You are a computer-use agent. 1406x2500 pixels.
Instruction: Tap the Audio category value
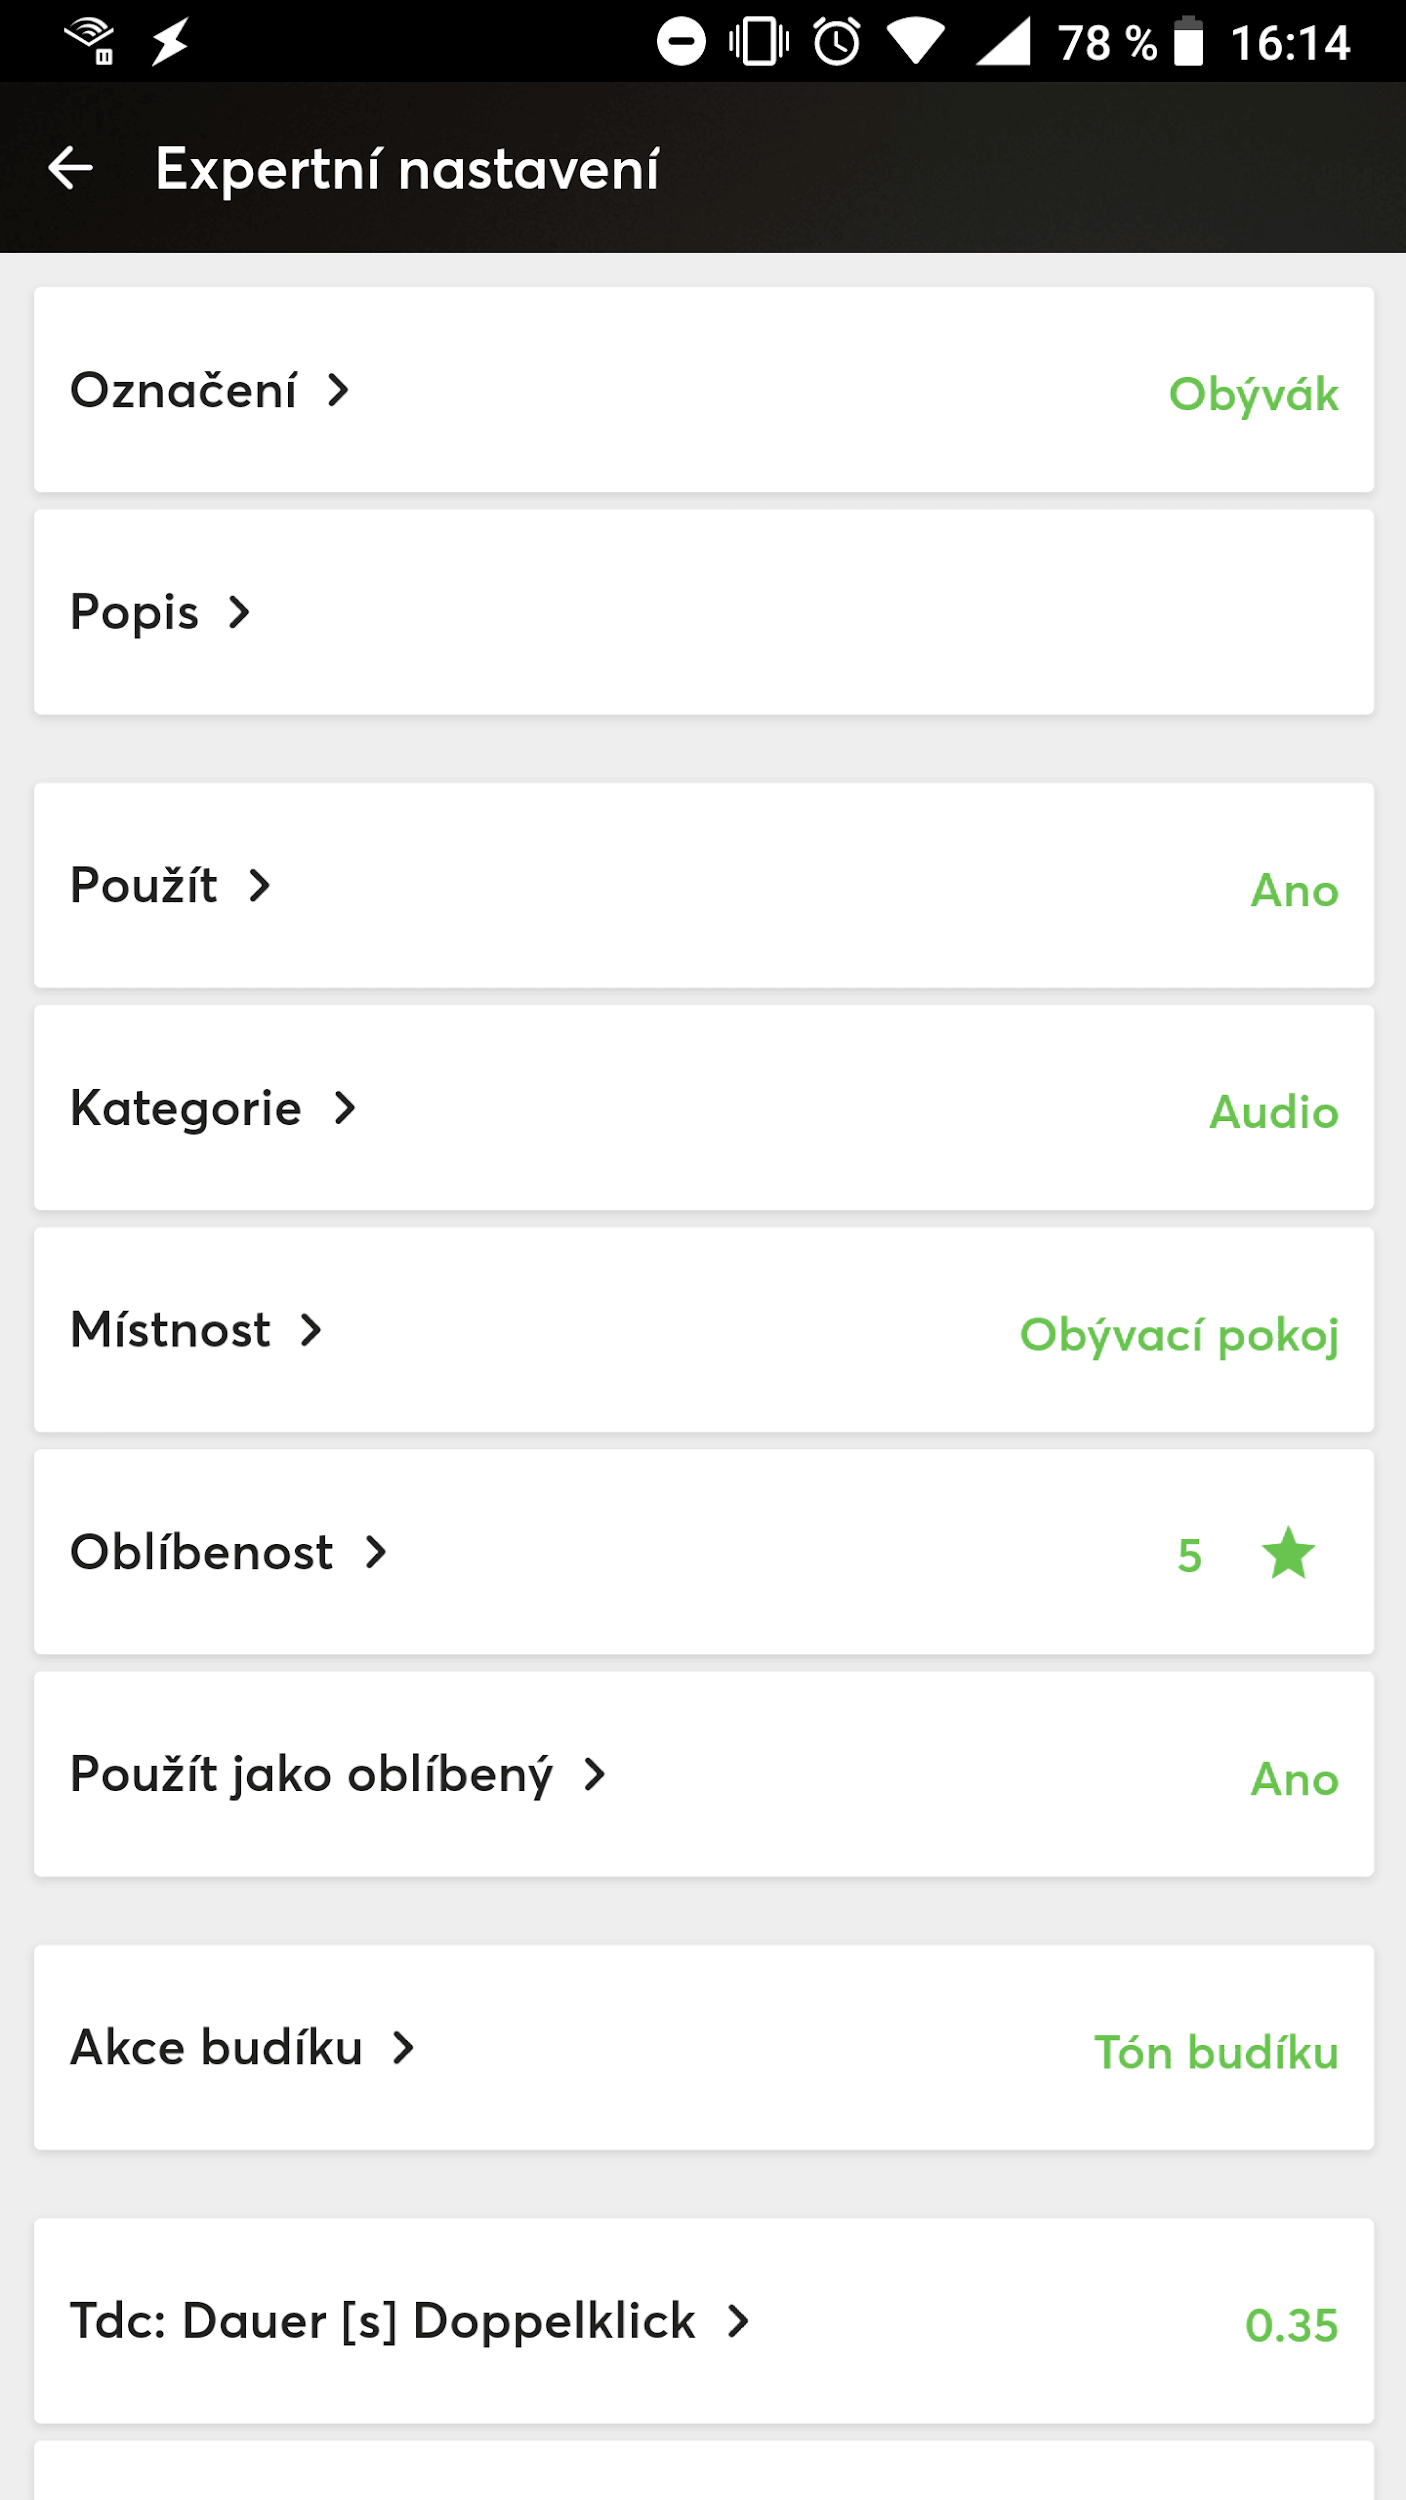click(x=1274, y=1112)
